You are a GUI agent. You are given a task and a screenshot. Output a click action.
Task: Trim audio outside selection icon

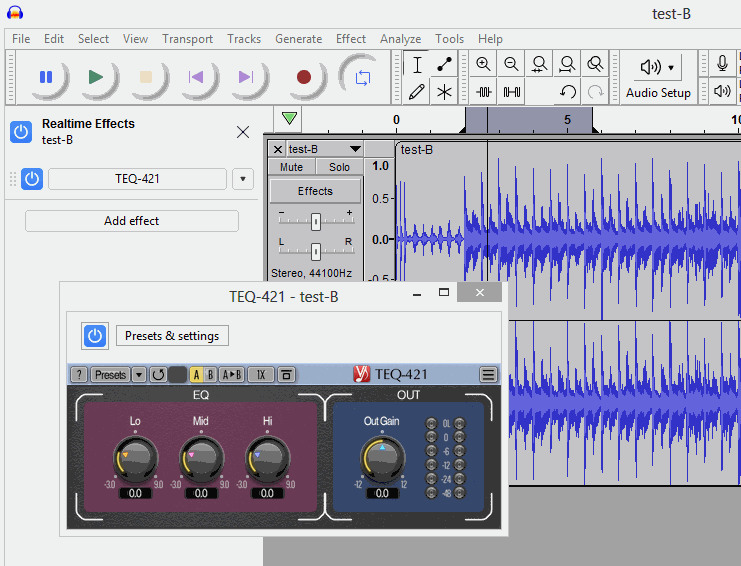point(483,92)
